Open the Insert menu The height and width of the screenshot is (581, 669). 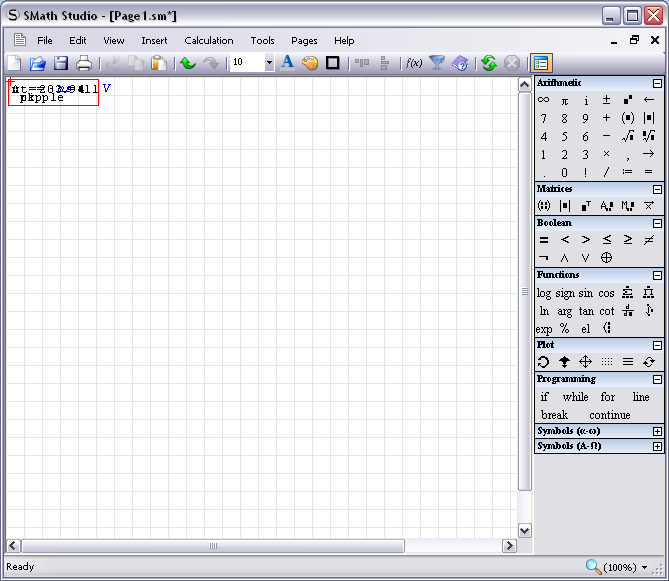pos(154,41)
